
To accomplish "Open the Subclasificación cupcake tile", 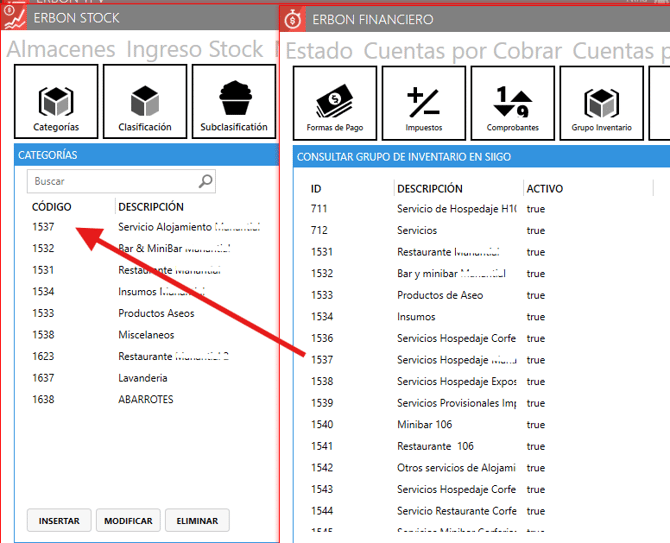I will 233,102.
